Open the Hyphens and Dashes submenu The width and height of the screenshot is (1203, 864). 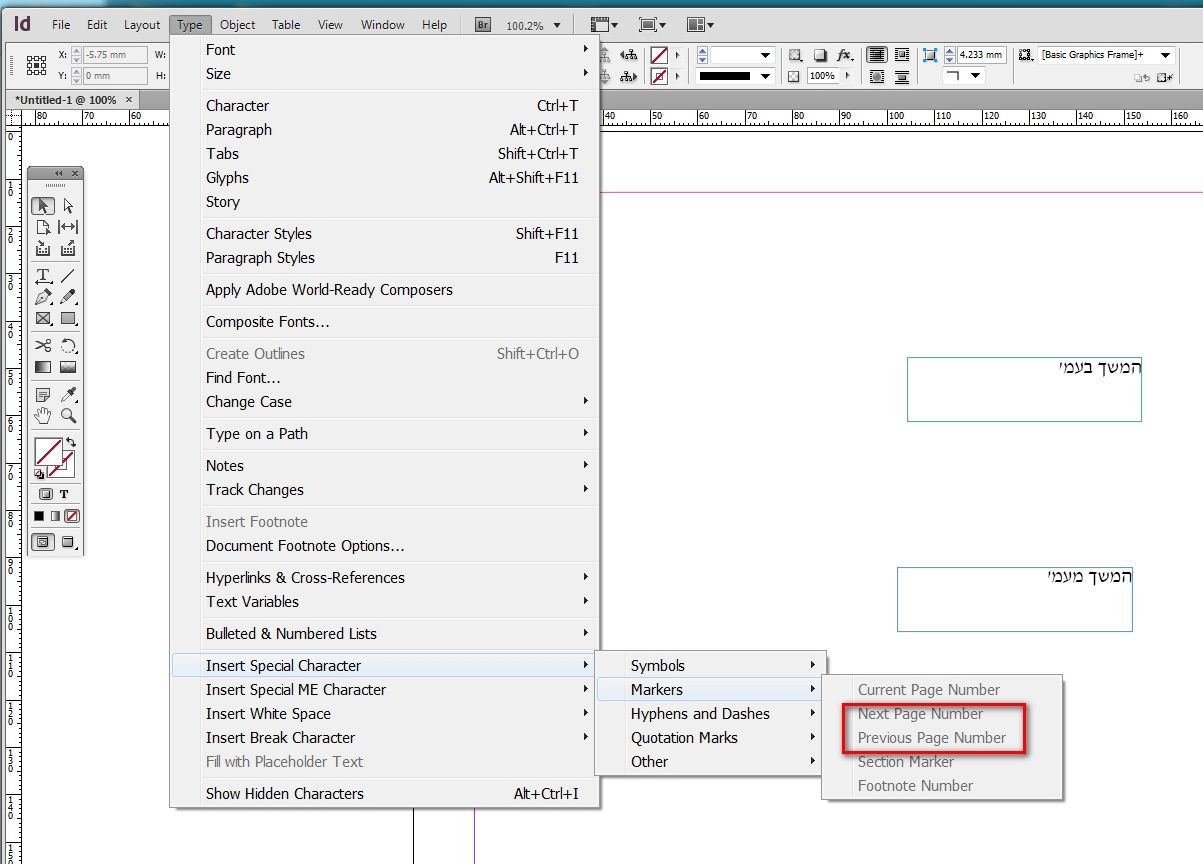coord(711,713)
